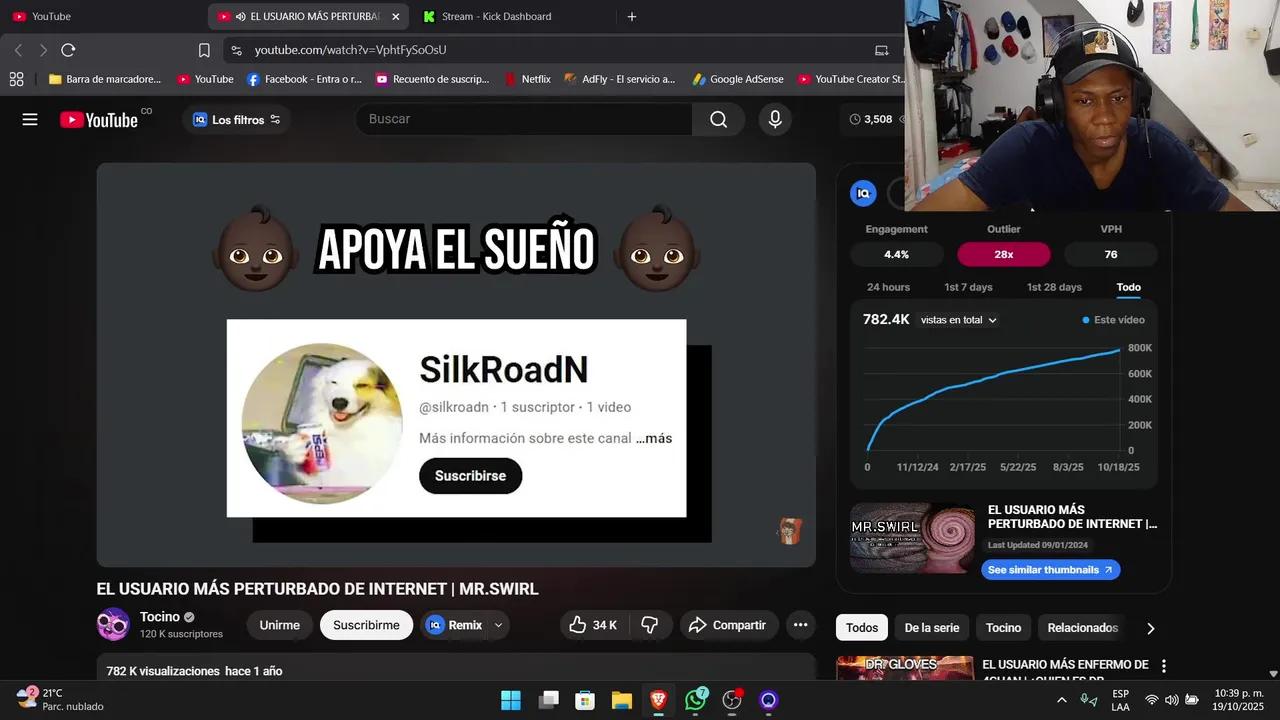This screenshot has width=1280, height=720.
Task: Click inside the Buscar search field
Action: click(524, 119)
